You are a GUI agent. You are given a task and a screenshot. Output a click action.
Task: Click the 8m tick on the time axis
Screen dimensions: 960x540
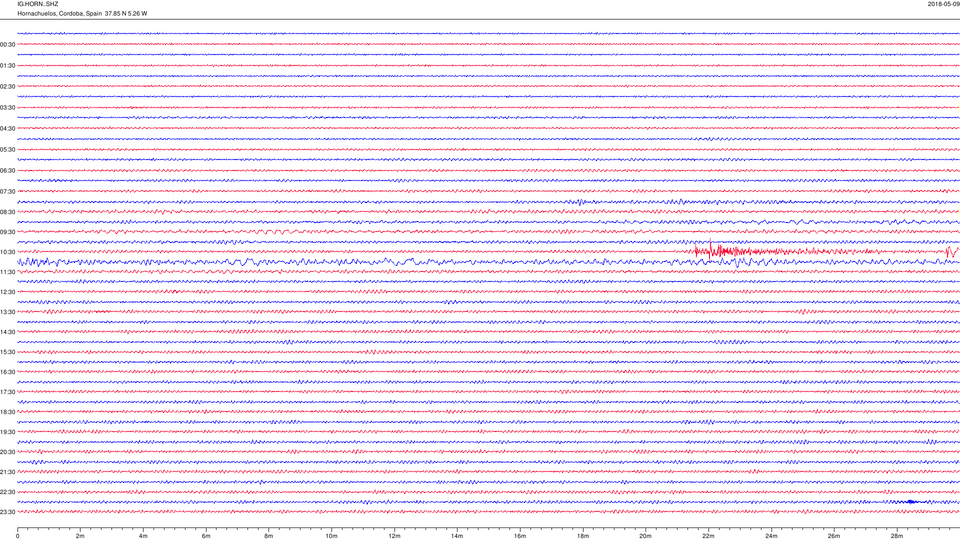[x=269, y=536]
